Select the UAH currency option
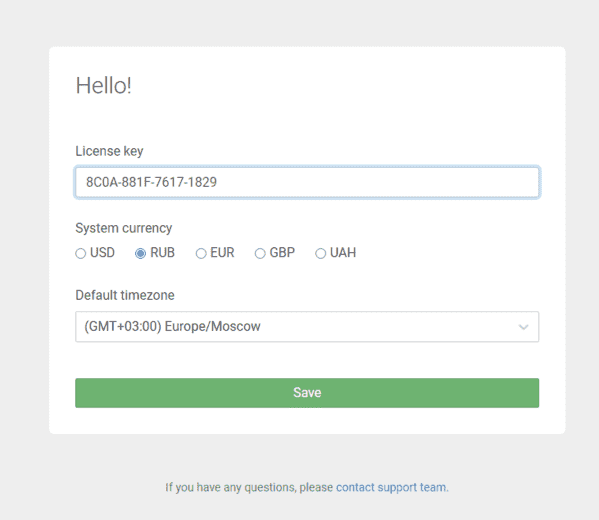The image size is (599, 520). [x=321, y=253]
